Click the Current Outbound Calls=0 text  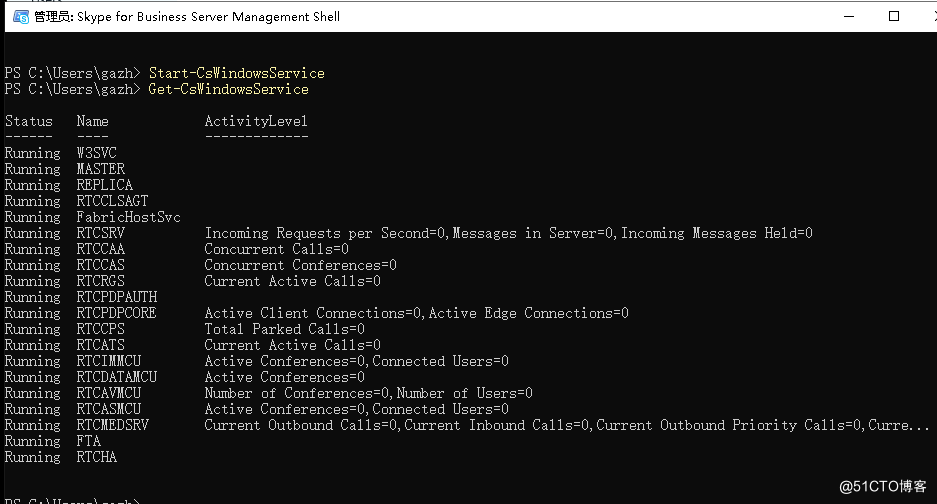pyautogui.click(x=302, y=426)
